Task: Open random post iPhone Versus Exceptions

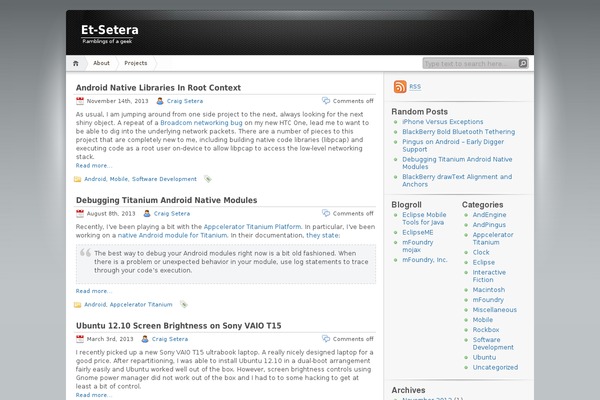Action: (443, 122)
